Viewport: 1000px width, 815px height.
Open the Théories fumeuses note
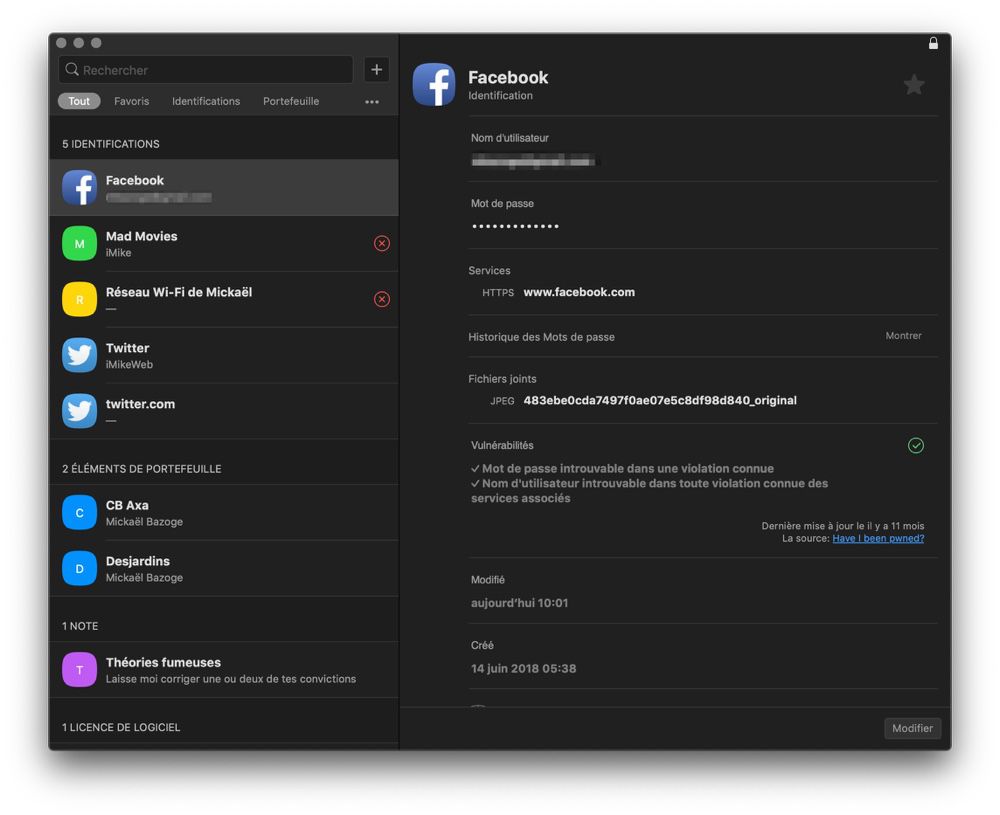click(x=224, y=670)
